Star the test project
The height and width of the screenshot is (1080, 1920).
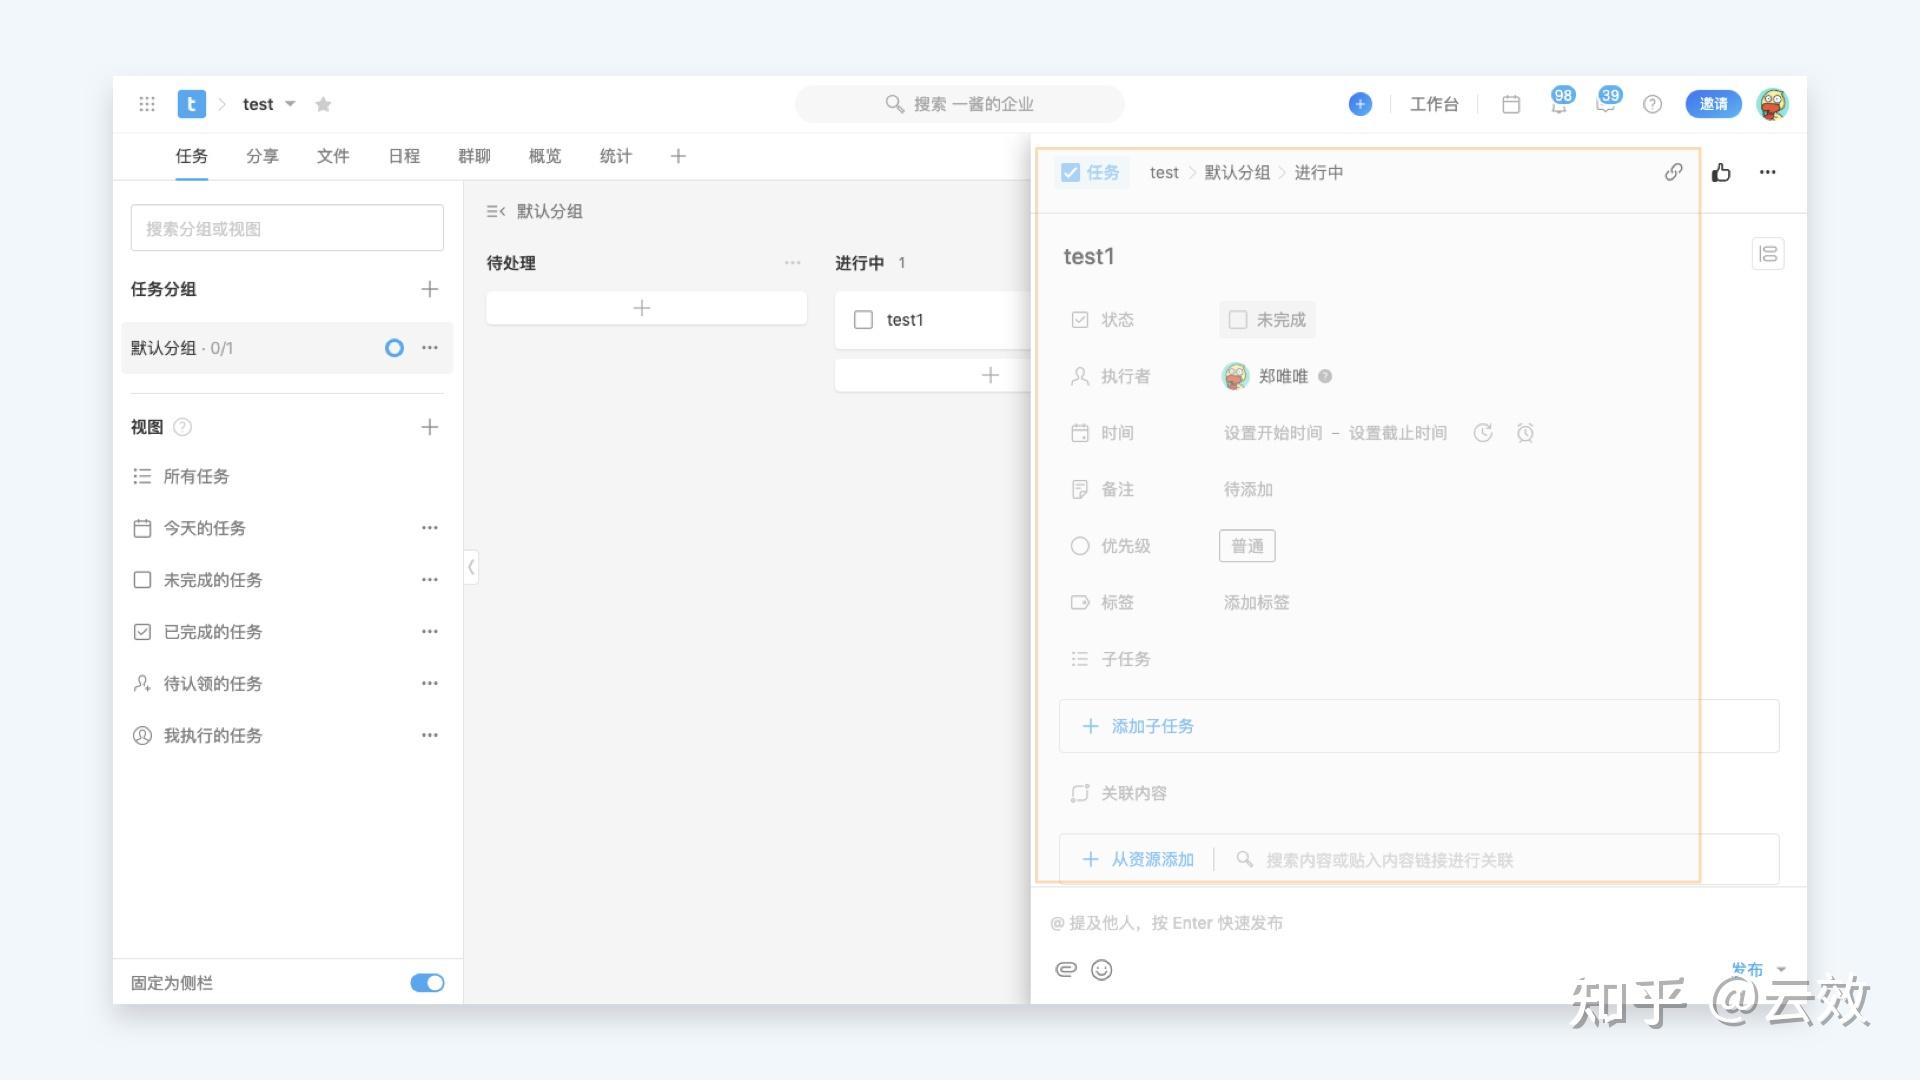click(x=323, y=104)
